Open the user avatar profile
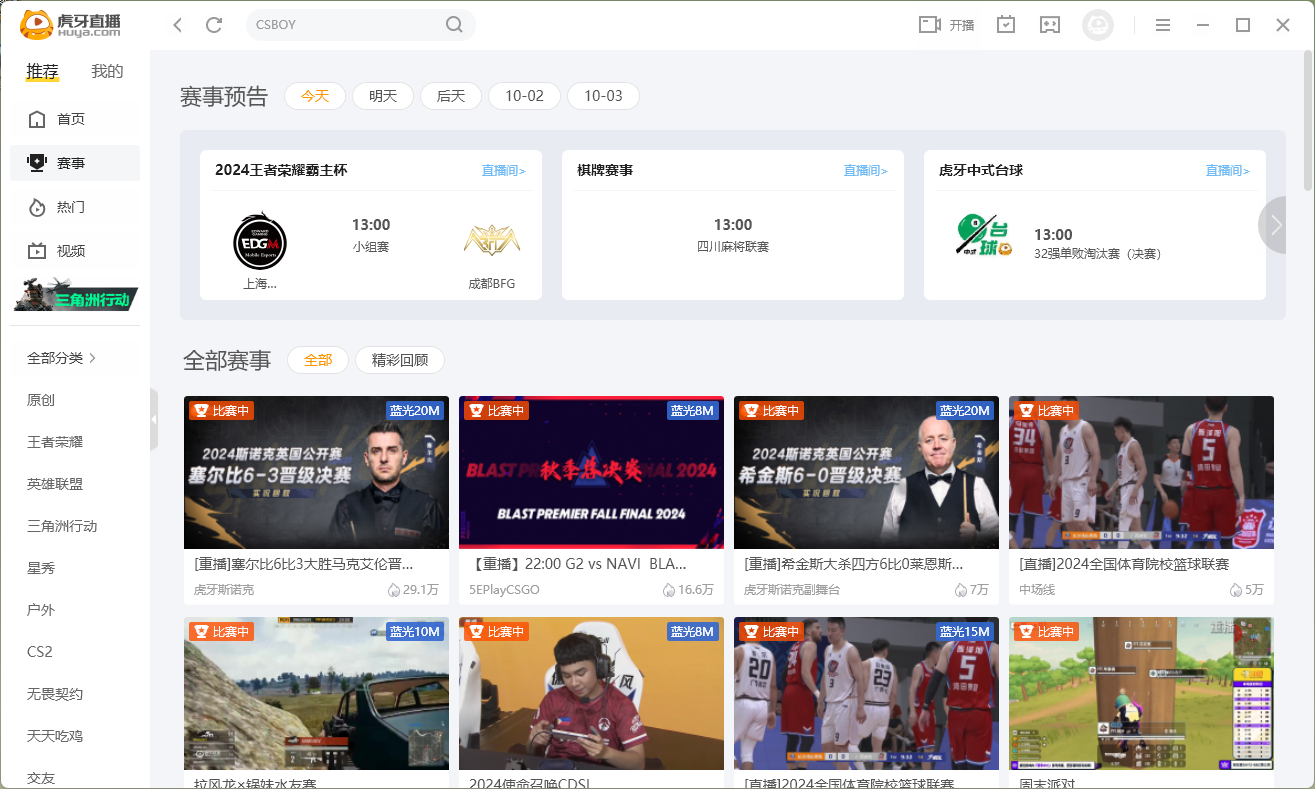Screen dimensions: 1315x789 [1098, 25]
